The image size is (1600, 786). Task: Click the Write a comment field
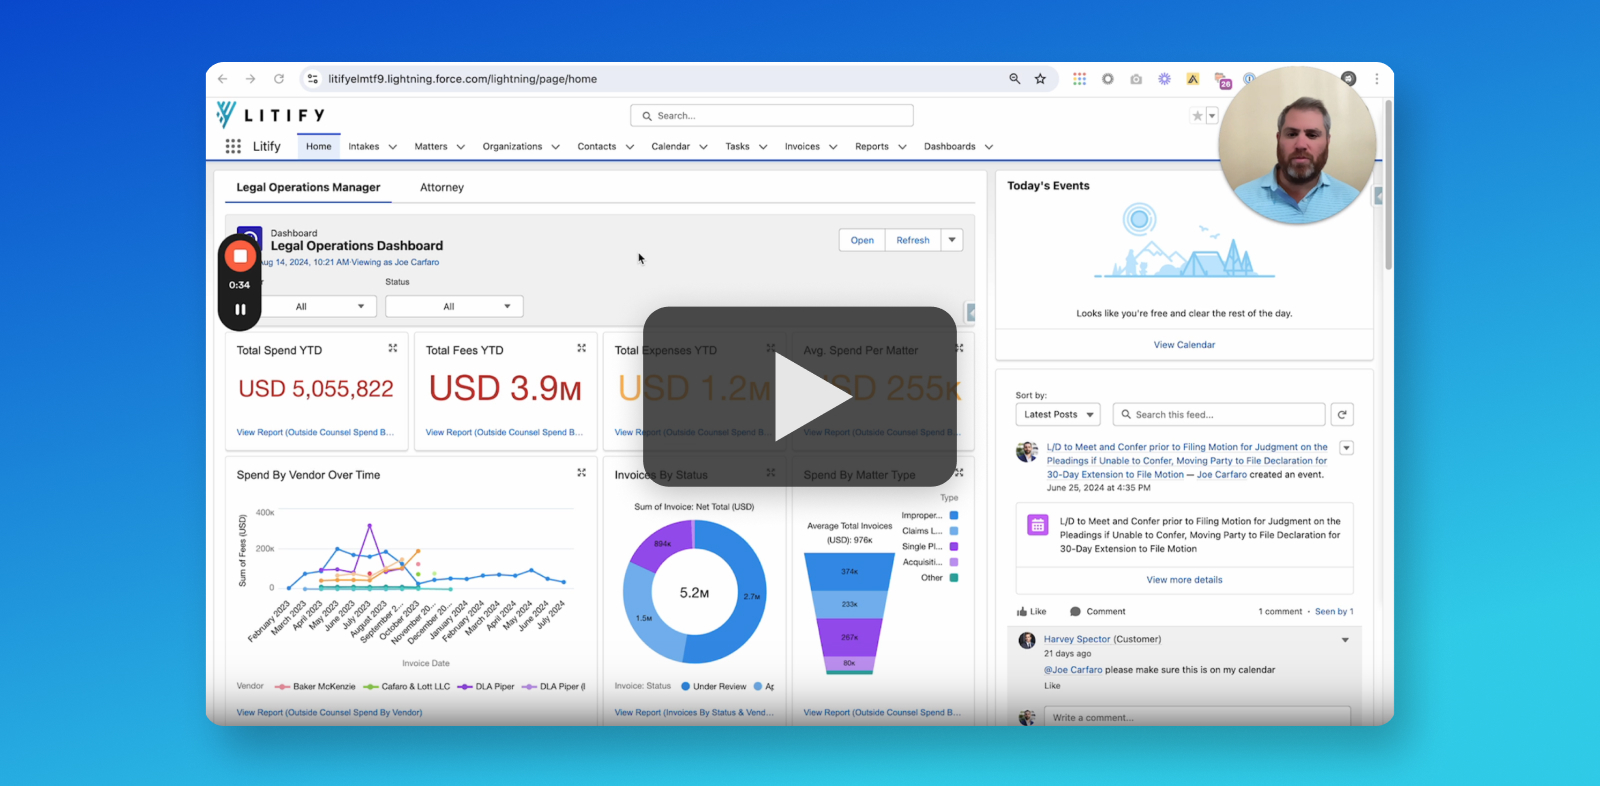point(1197,717)
